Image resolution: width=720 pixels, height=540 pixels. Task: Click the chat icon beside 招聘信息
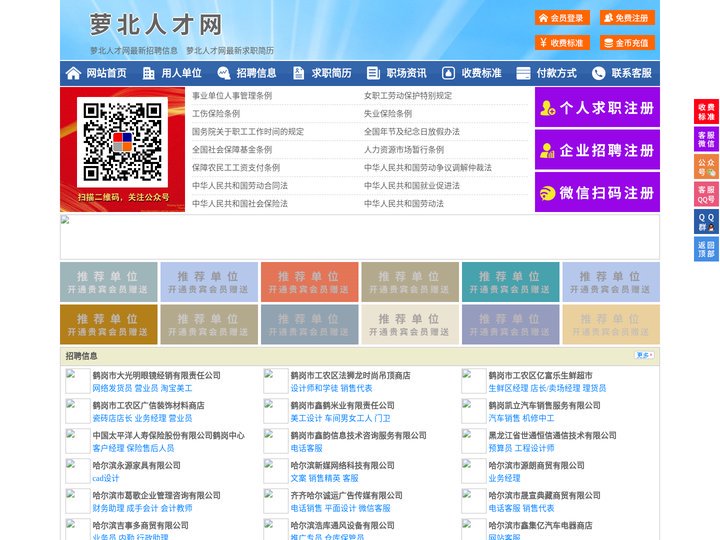[x=224, y=73]
